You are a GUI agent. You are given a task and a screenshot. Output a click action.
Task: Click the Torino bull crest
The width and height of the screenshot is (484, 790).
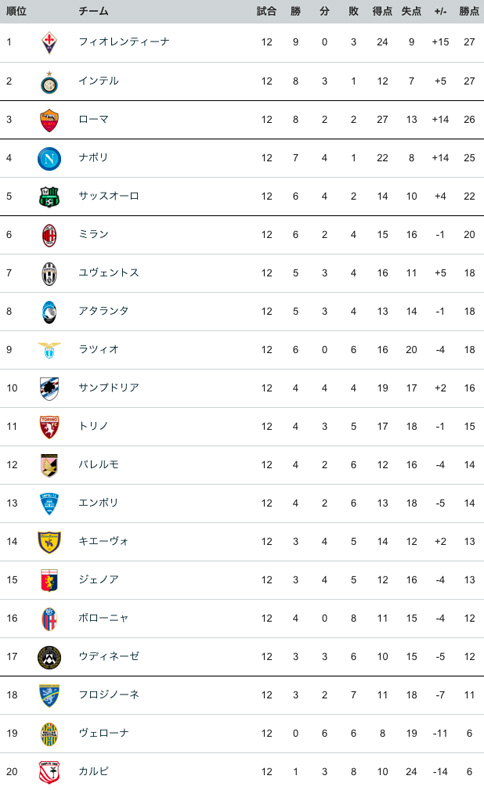pyautogui.click(x=49, y=427)
